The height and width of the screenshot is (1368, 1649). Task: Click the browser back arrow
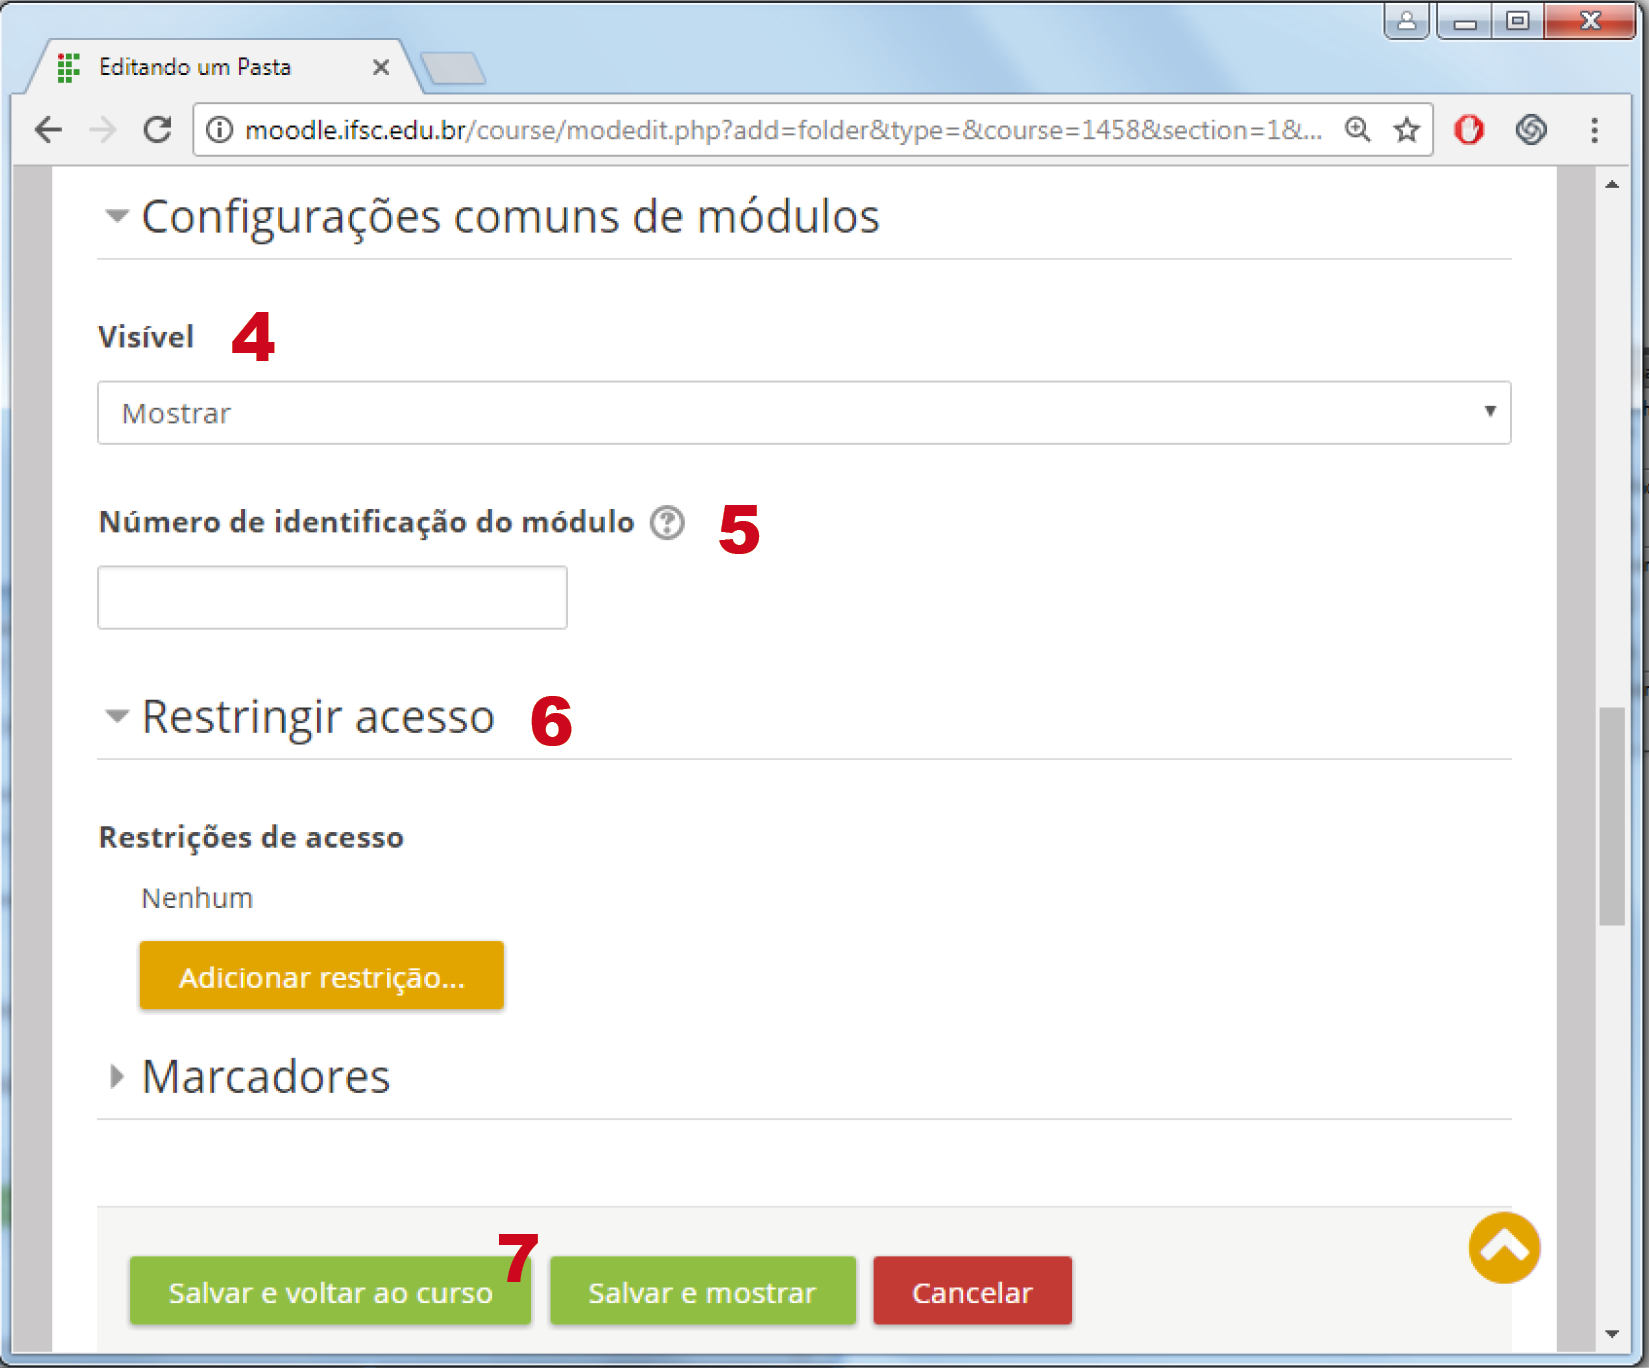click(48, 130)
